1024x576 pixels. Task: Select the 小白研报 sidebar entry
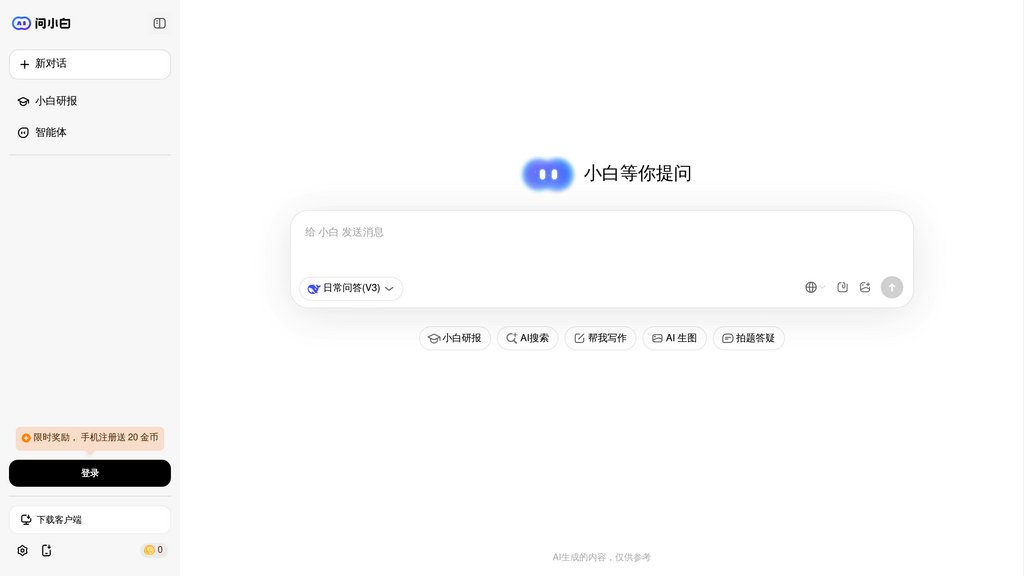(55, 101)
